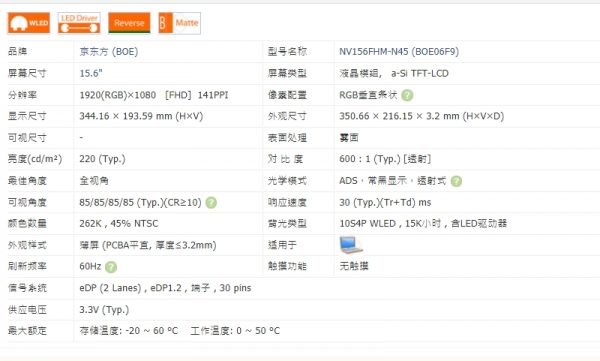The height and width of the screenshot is (361, 600).
Task: Click the 262K, 45% NTSC color value
Action: click(119, 224)
